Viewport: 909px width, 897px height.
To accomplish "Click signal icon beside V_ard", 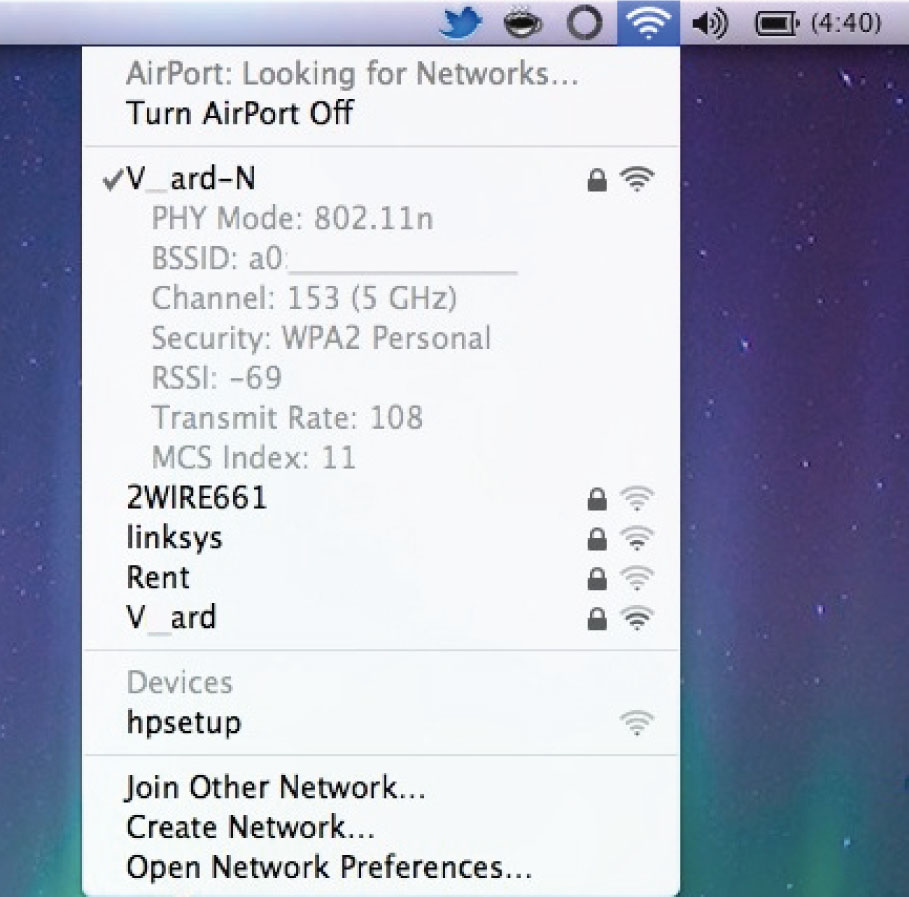I will pos(637,618).
